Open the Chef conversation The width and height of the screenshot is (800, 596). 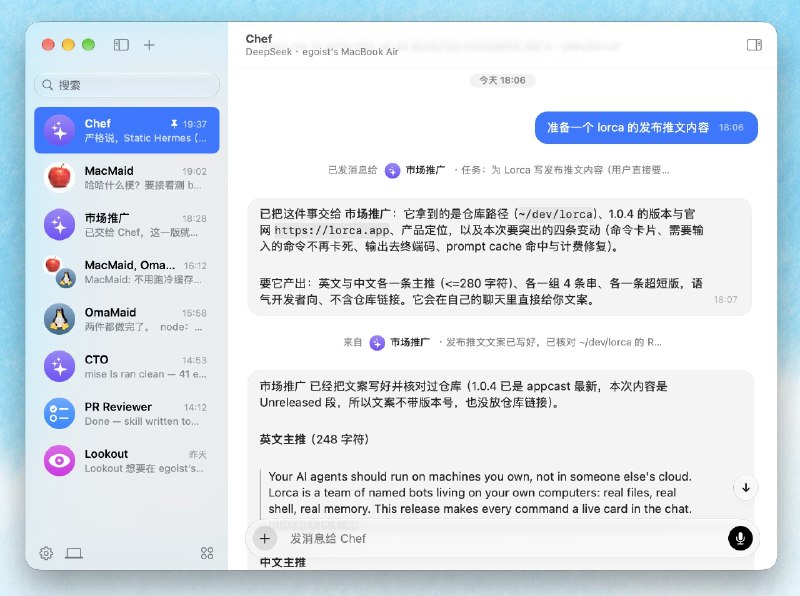tap(127, 130)
